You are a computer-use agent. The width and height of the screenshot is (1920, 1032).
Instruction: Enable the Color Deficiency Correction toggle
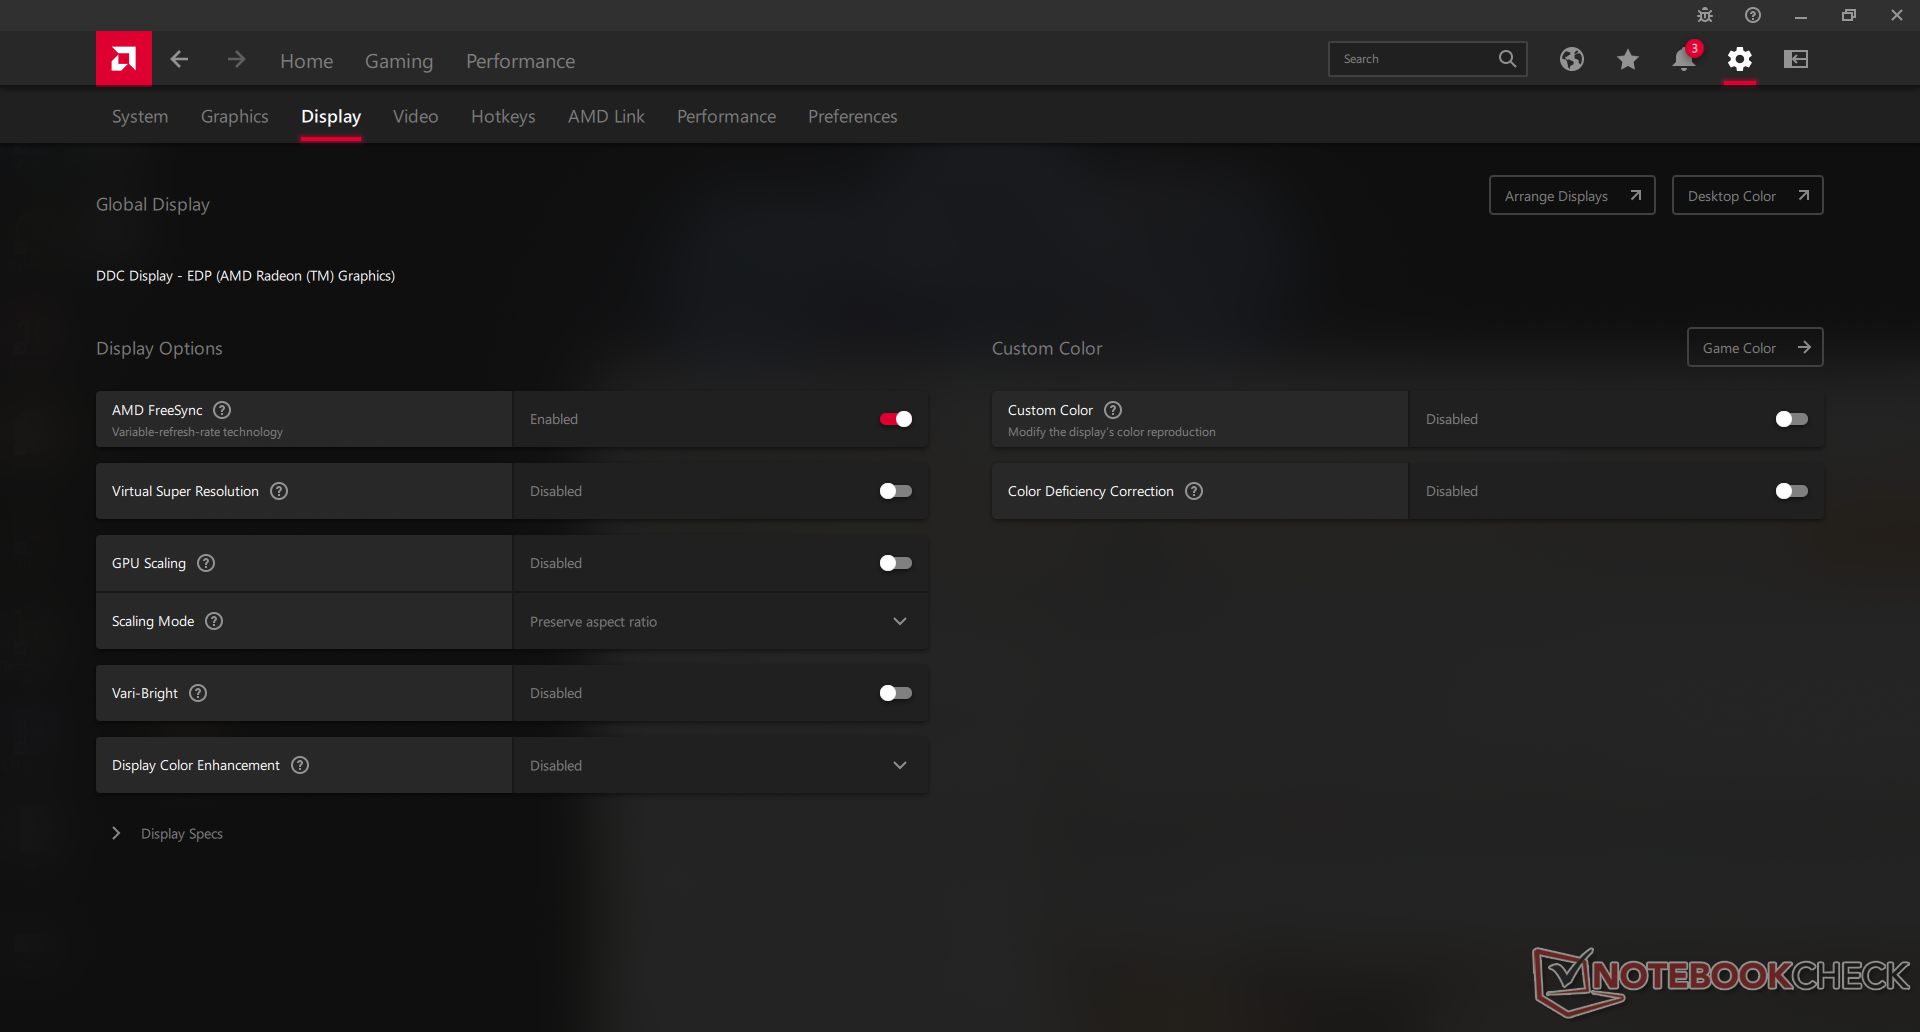tap(1791, 491)
